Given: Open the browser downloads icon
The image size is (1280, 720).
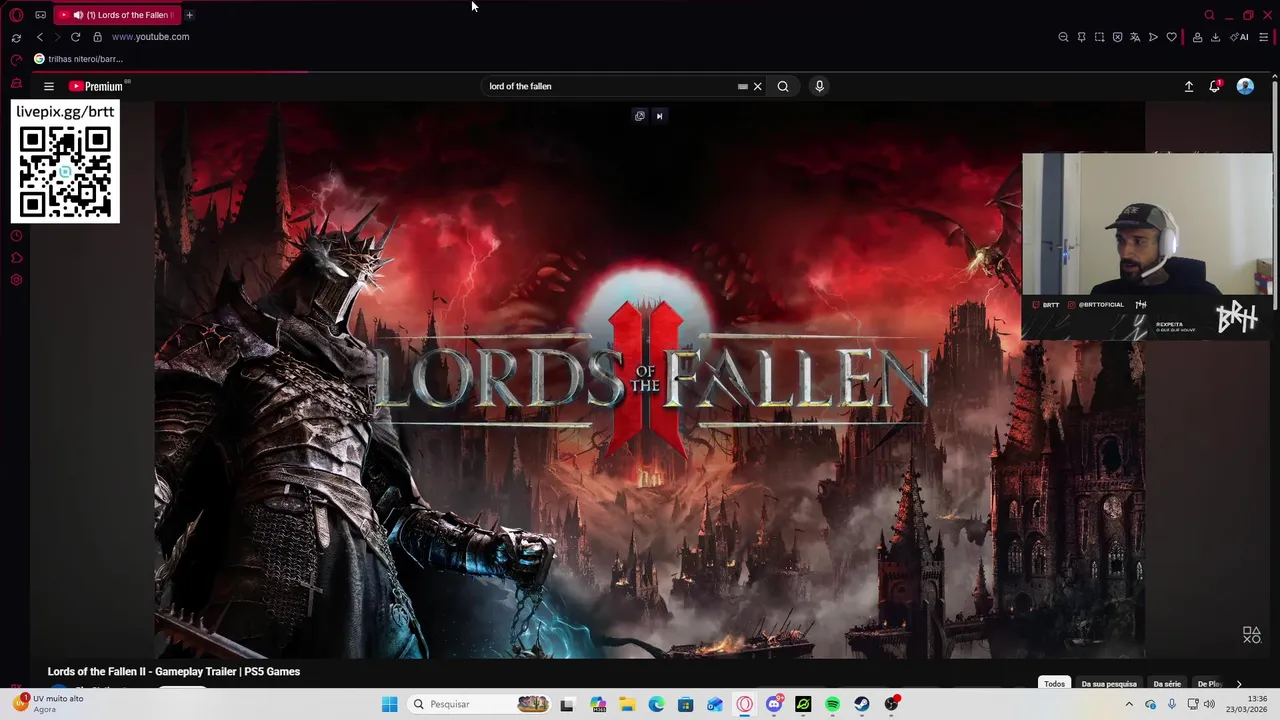Looking at the screenshot, I should pos(1215,37).
